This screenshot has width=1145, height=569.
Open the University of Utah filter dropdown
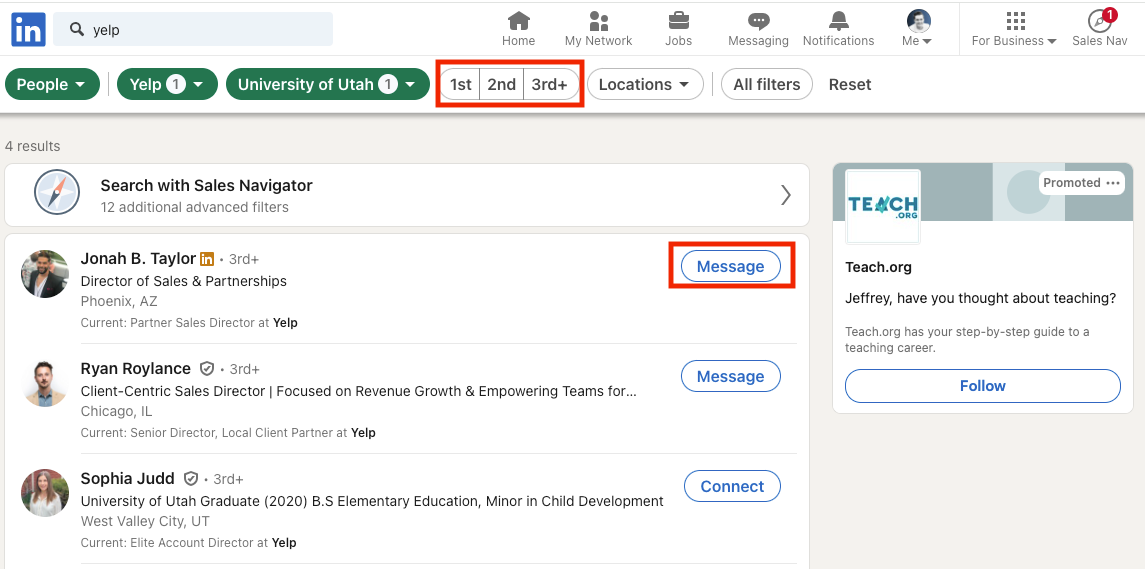[x=328, y=85]
